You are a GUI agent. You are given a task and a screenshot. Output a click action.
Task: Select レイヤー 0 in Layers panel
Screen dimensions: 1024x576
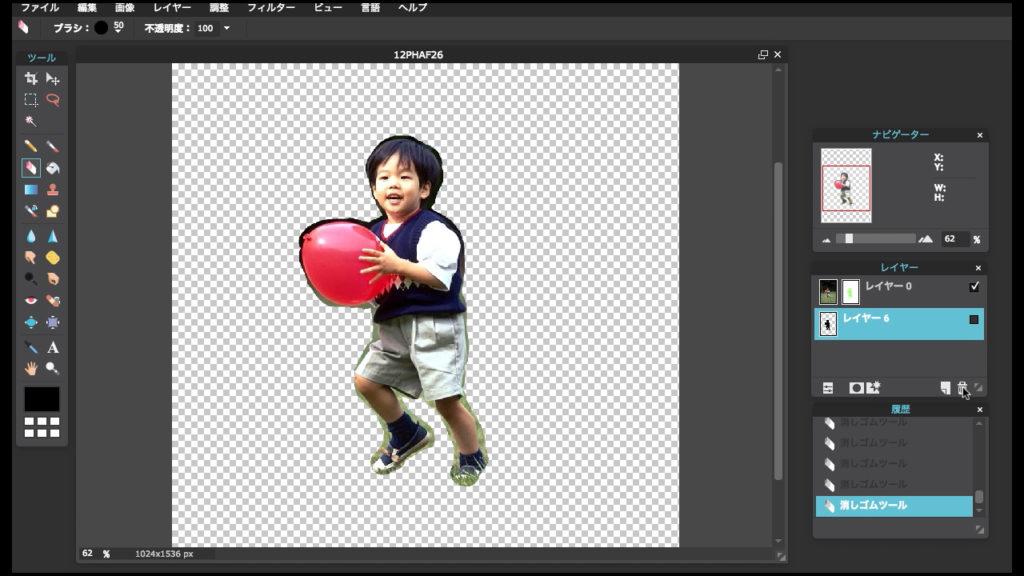pos(899,291)
